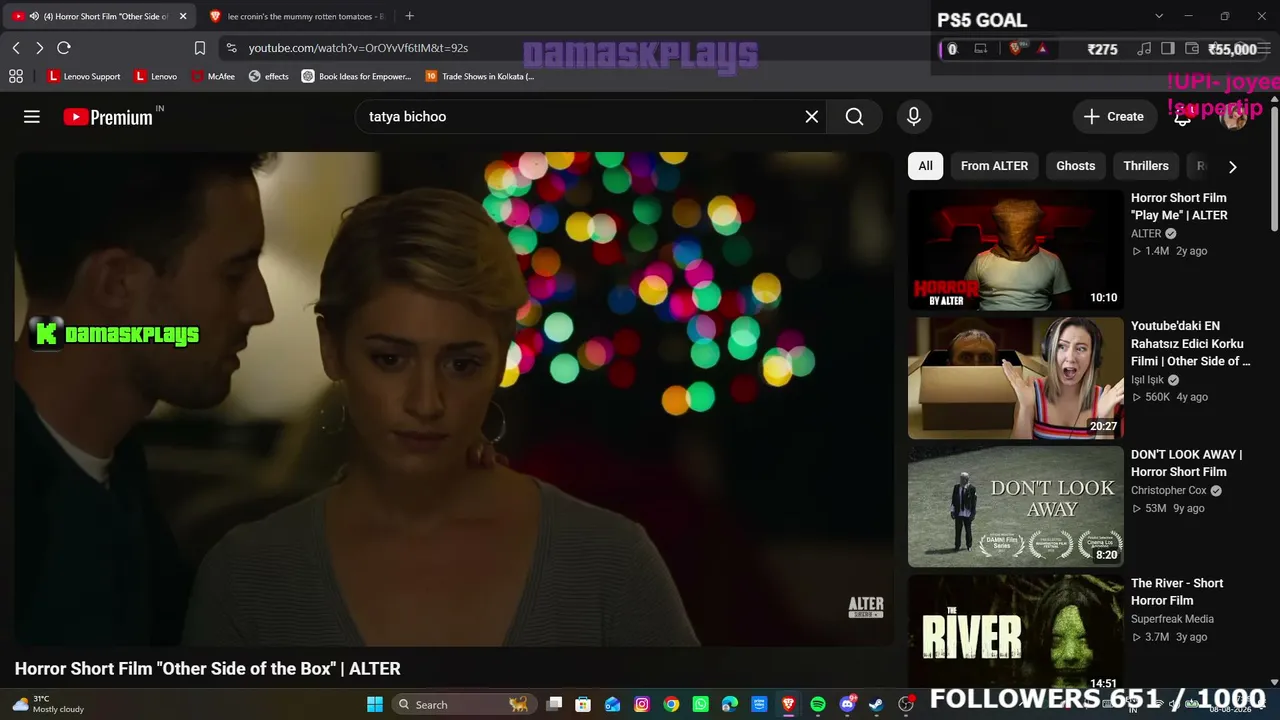Open the bookmarks apps grid icon
The height and width of the screenshot is (720, 1280).
16,76
